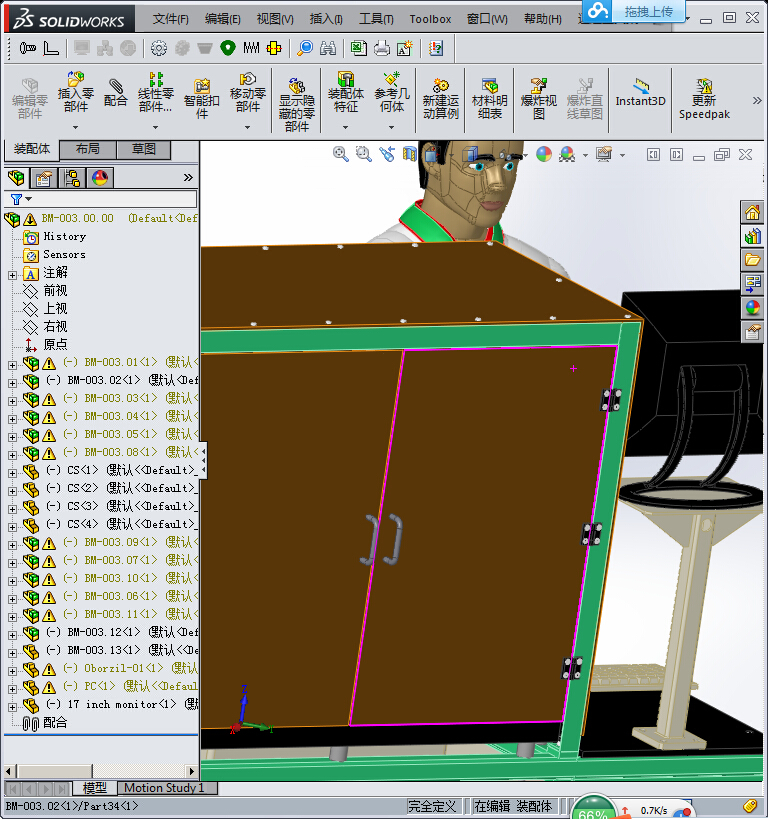The width and height of the screenshot is (768, 819).
Task: Open the Assembly Features dropdown arrow
Action: pos(345,127)
